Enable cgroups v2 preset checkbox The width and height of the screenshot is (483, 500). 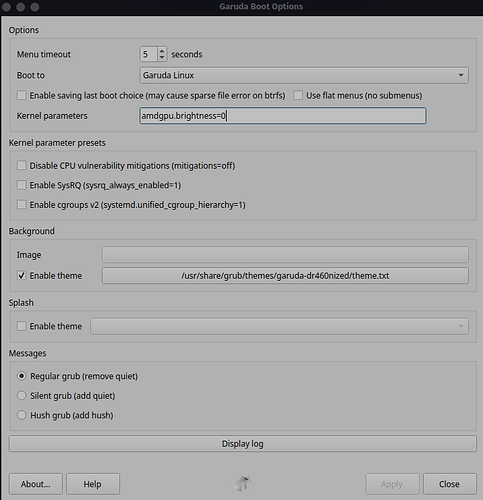22,205
